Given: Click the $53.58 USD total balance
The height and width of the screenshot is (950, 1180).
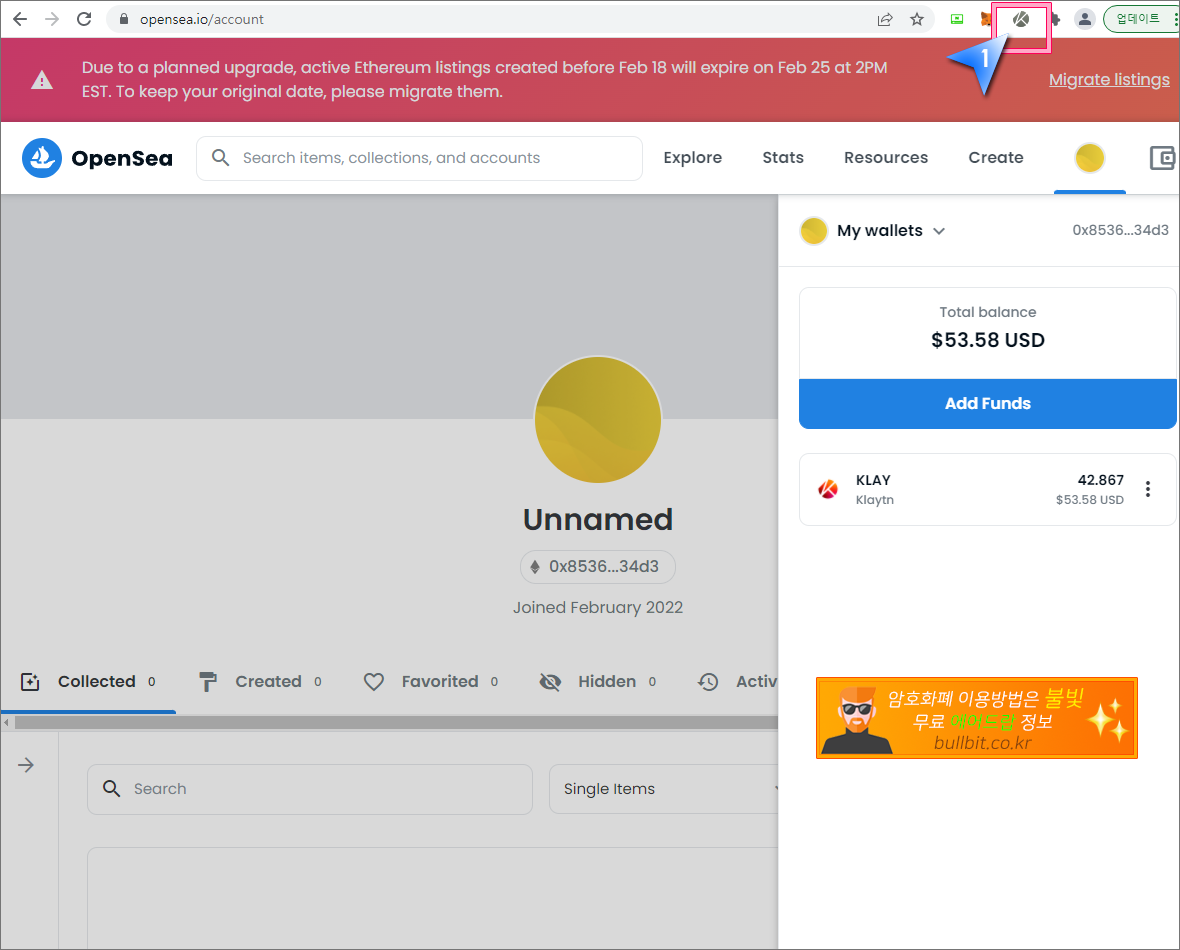Looking at the screenshot, I should (x=987, y=340).
